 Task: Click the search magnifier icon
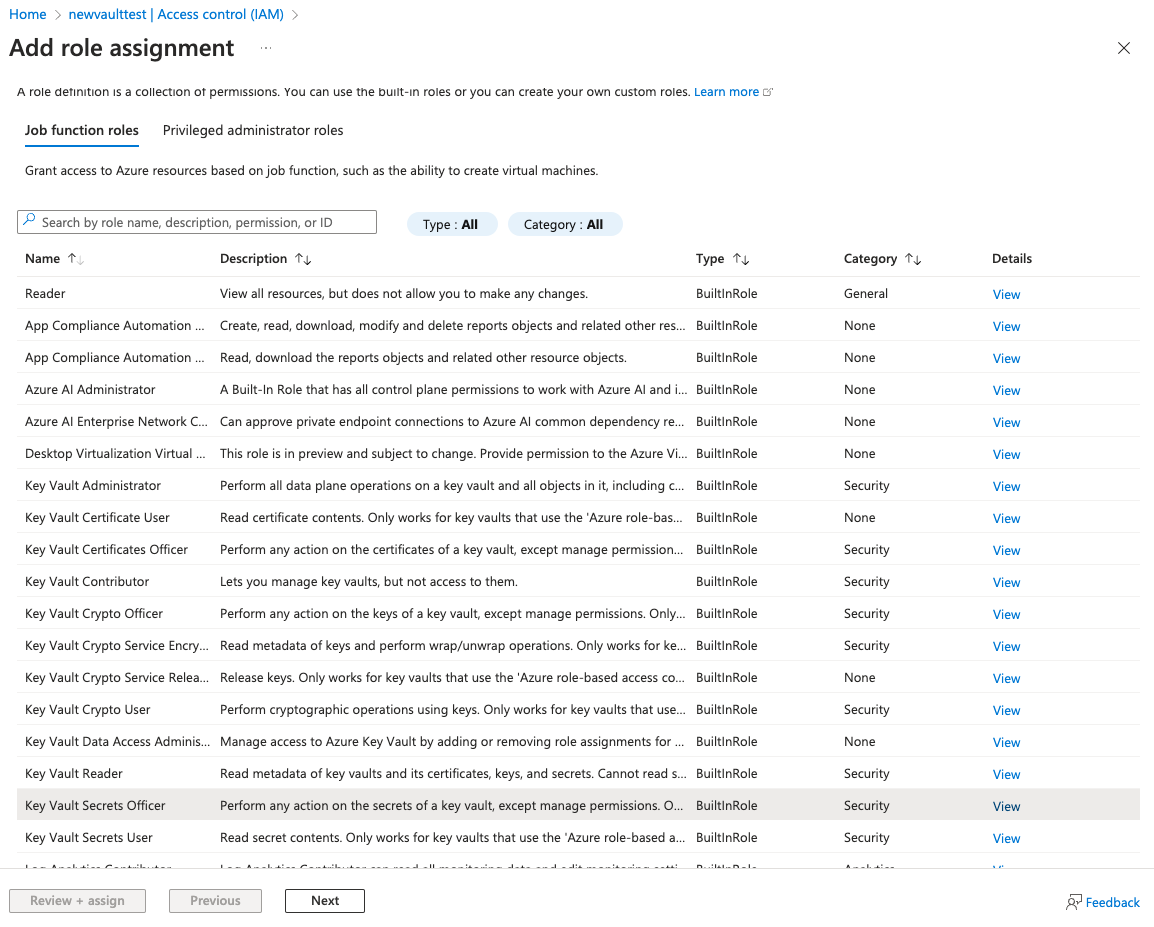tap(30, 222)
